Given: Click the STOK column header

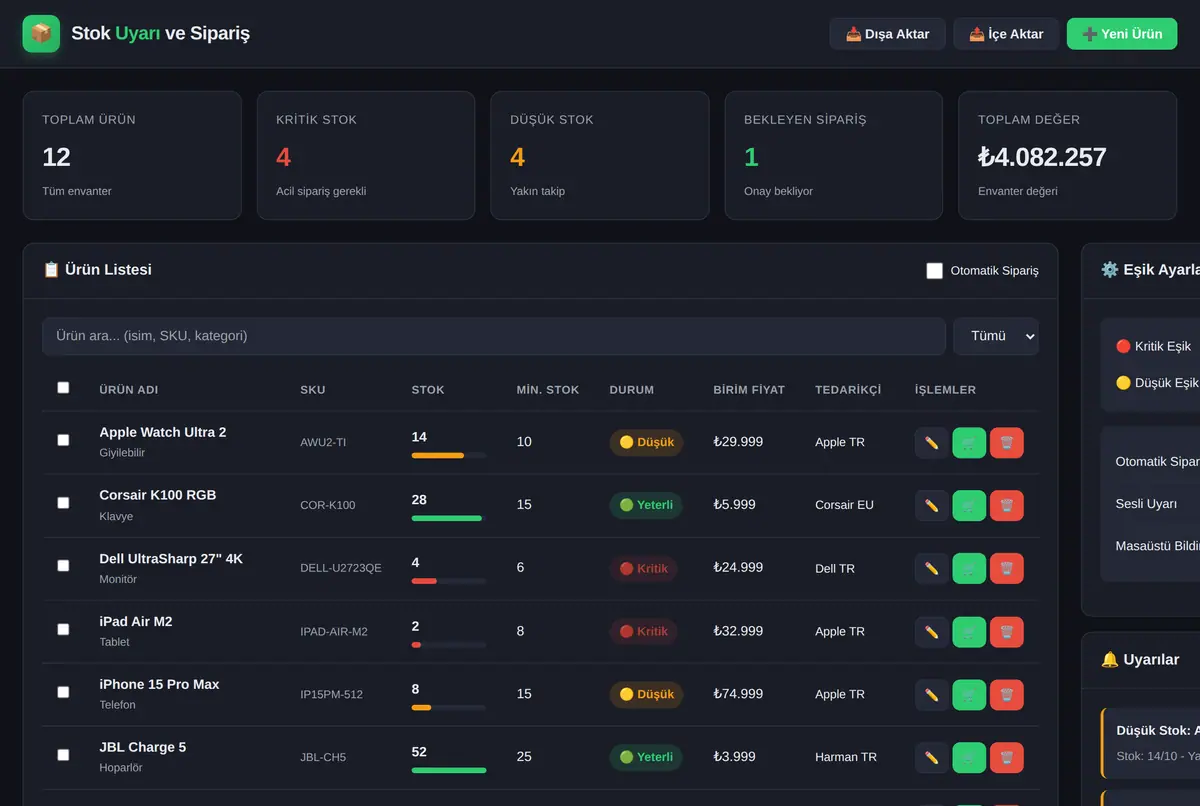Looking at the screenshot, I should pyautogui.click(x=428, y=390).
